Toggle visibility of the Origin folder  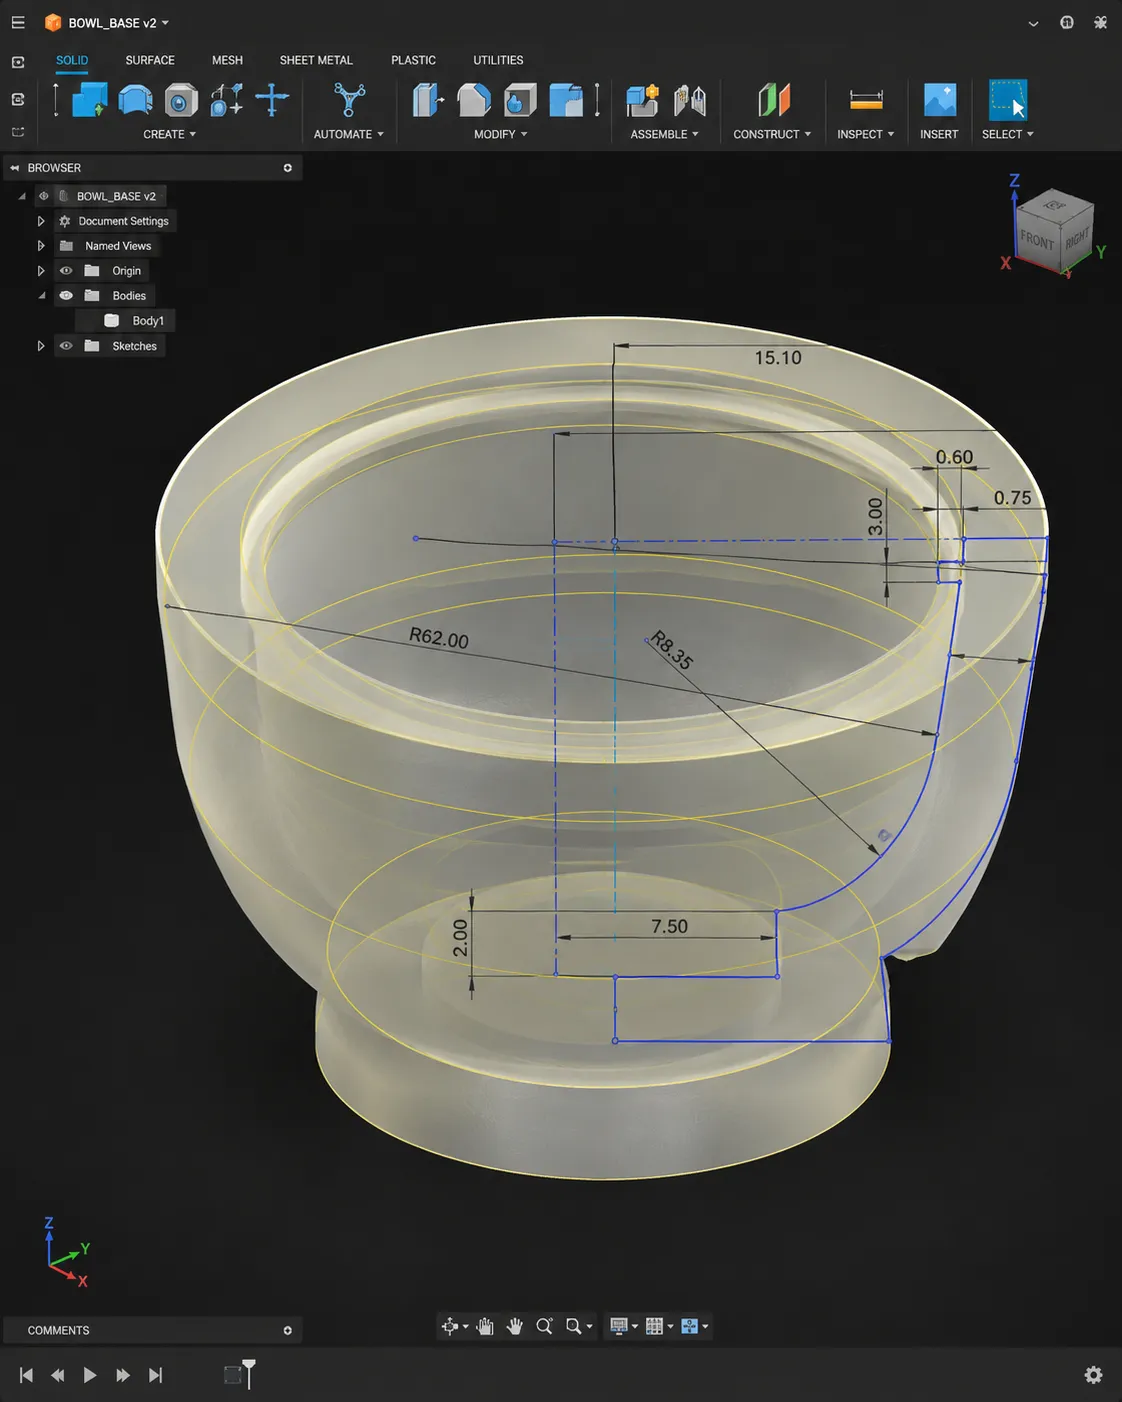tap(66, 271)
